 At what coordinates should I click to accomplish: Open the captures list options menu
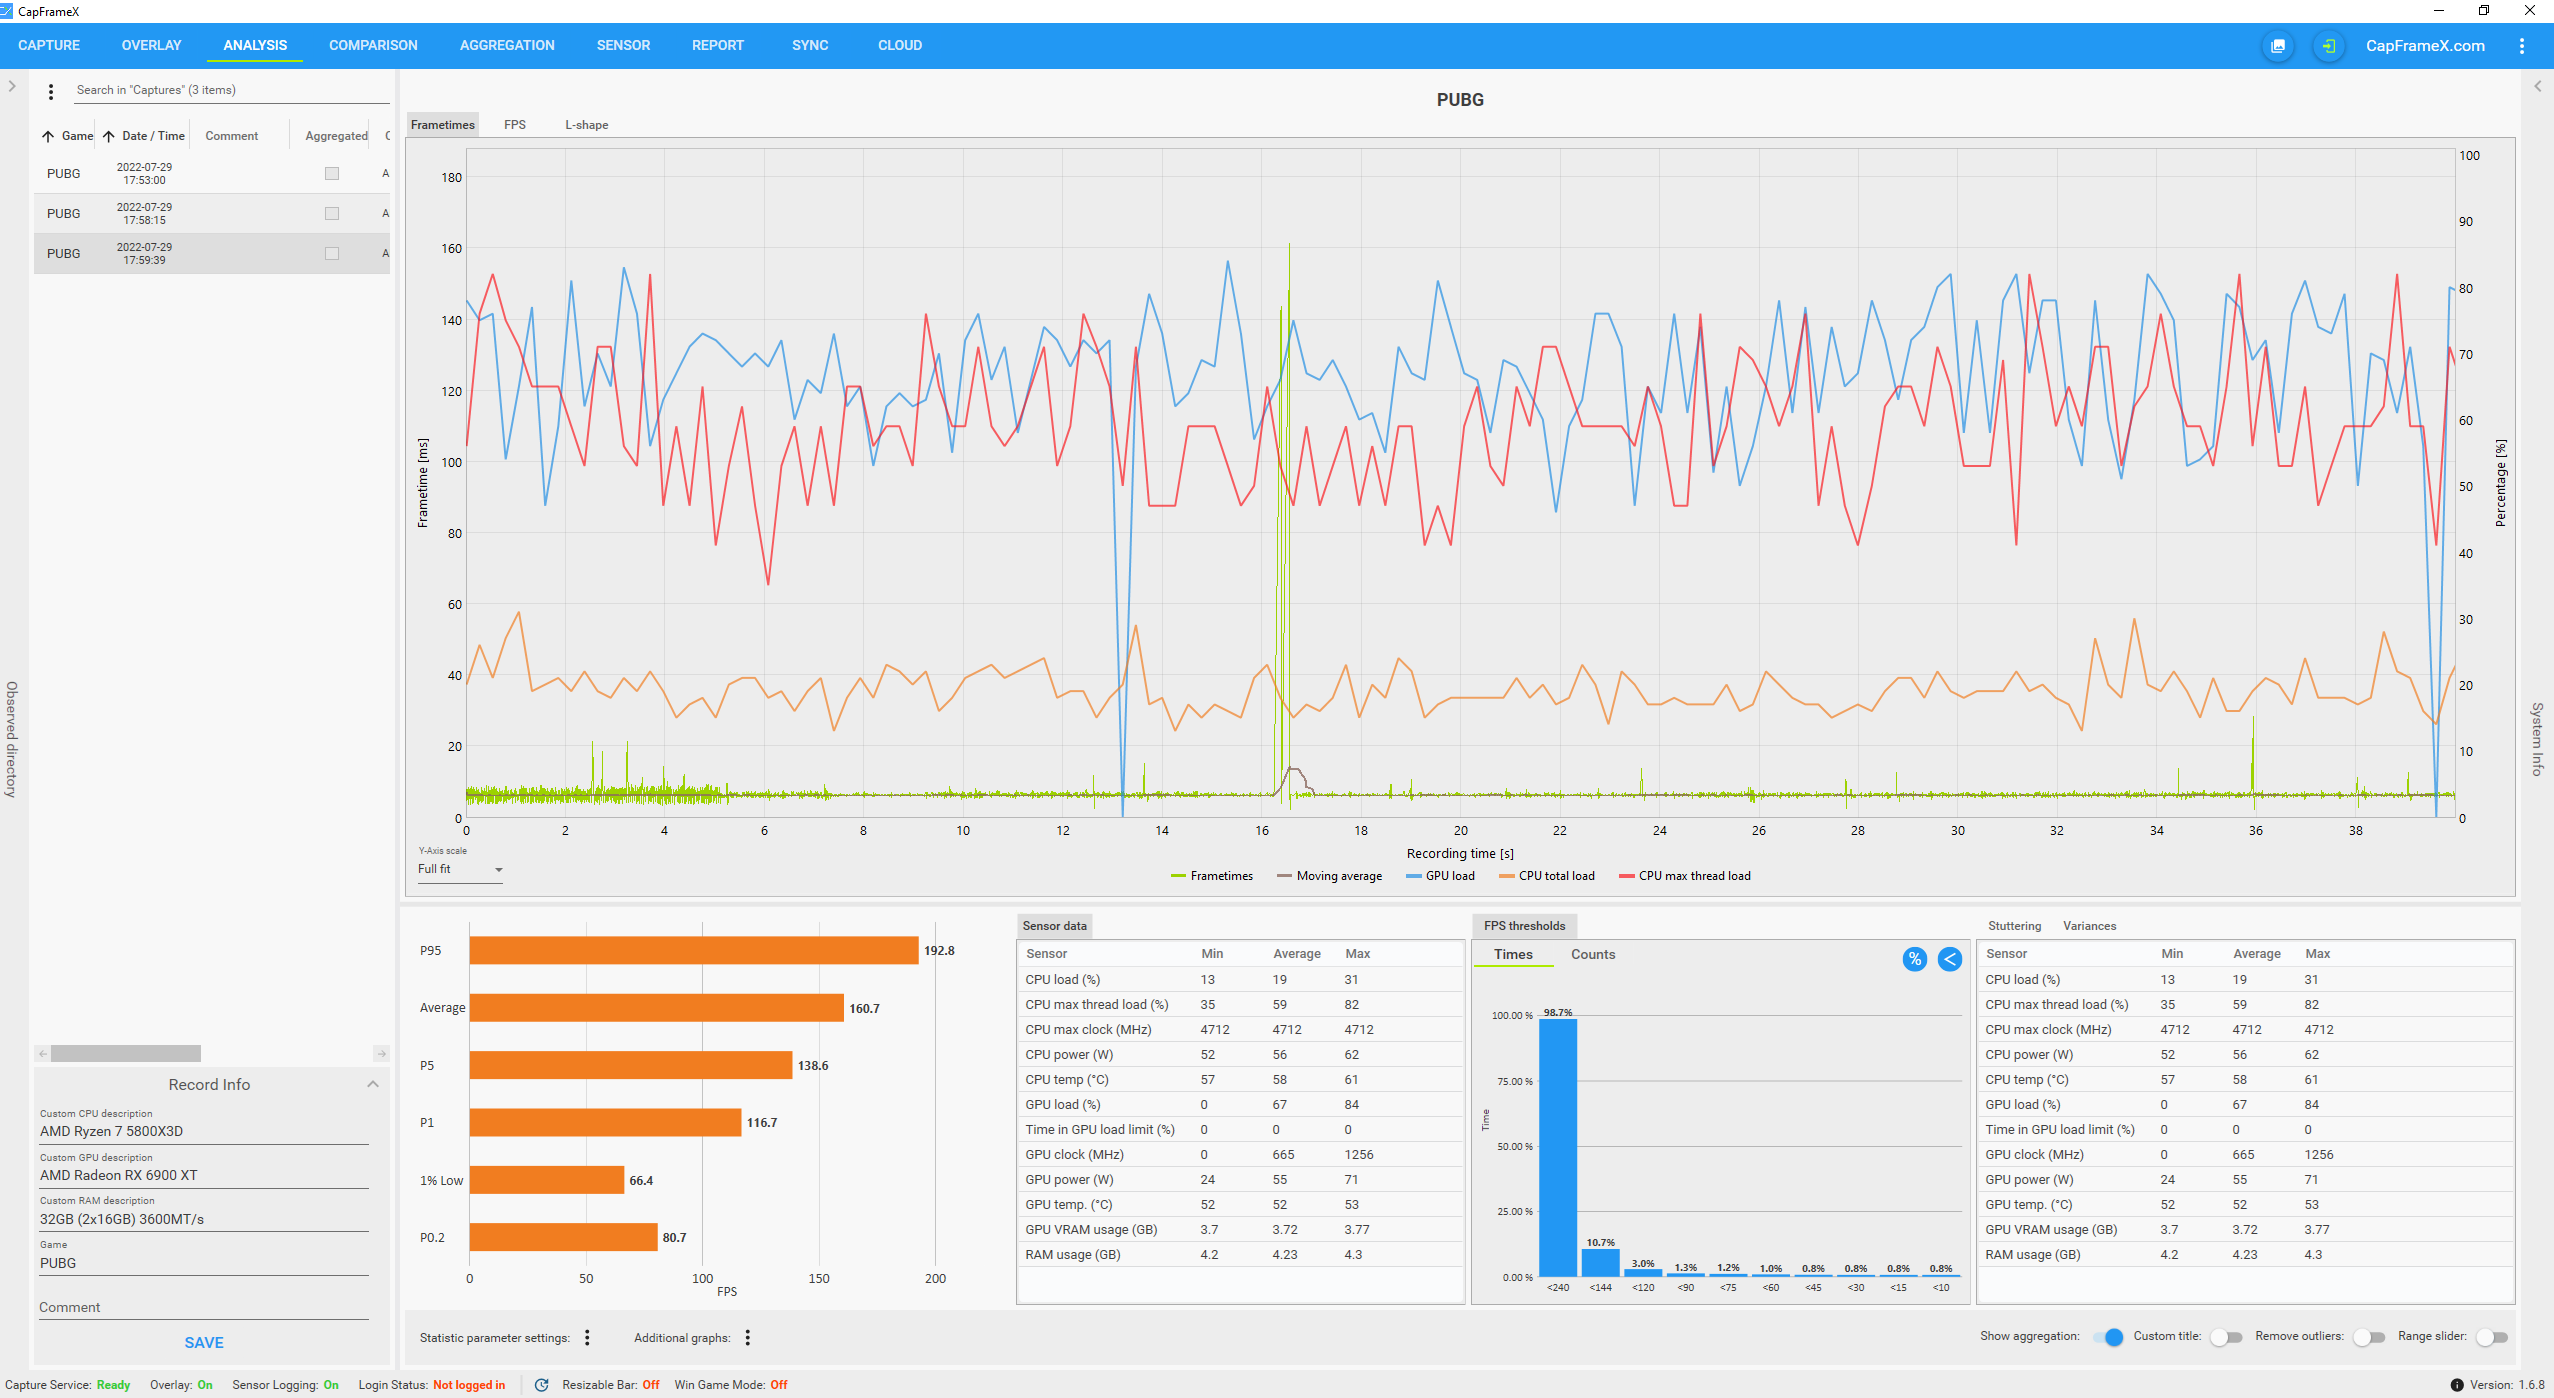tap(51, 91)
